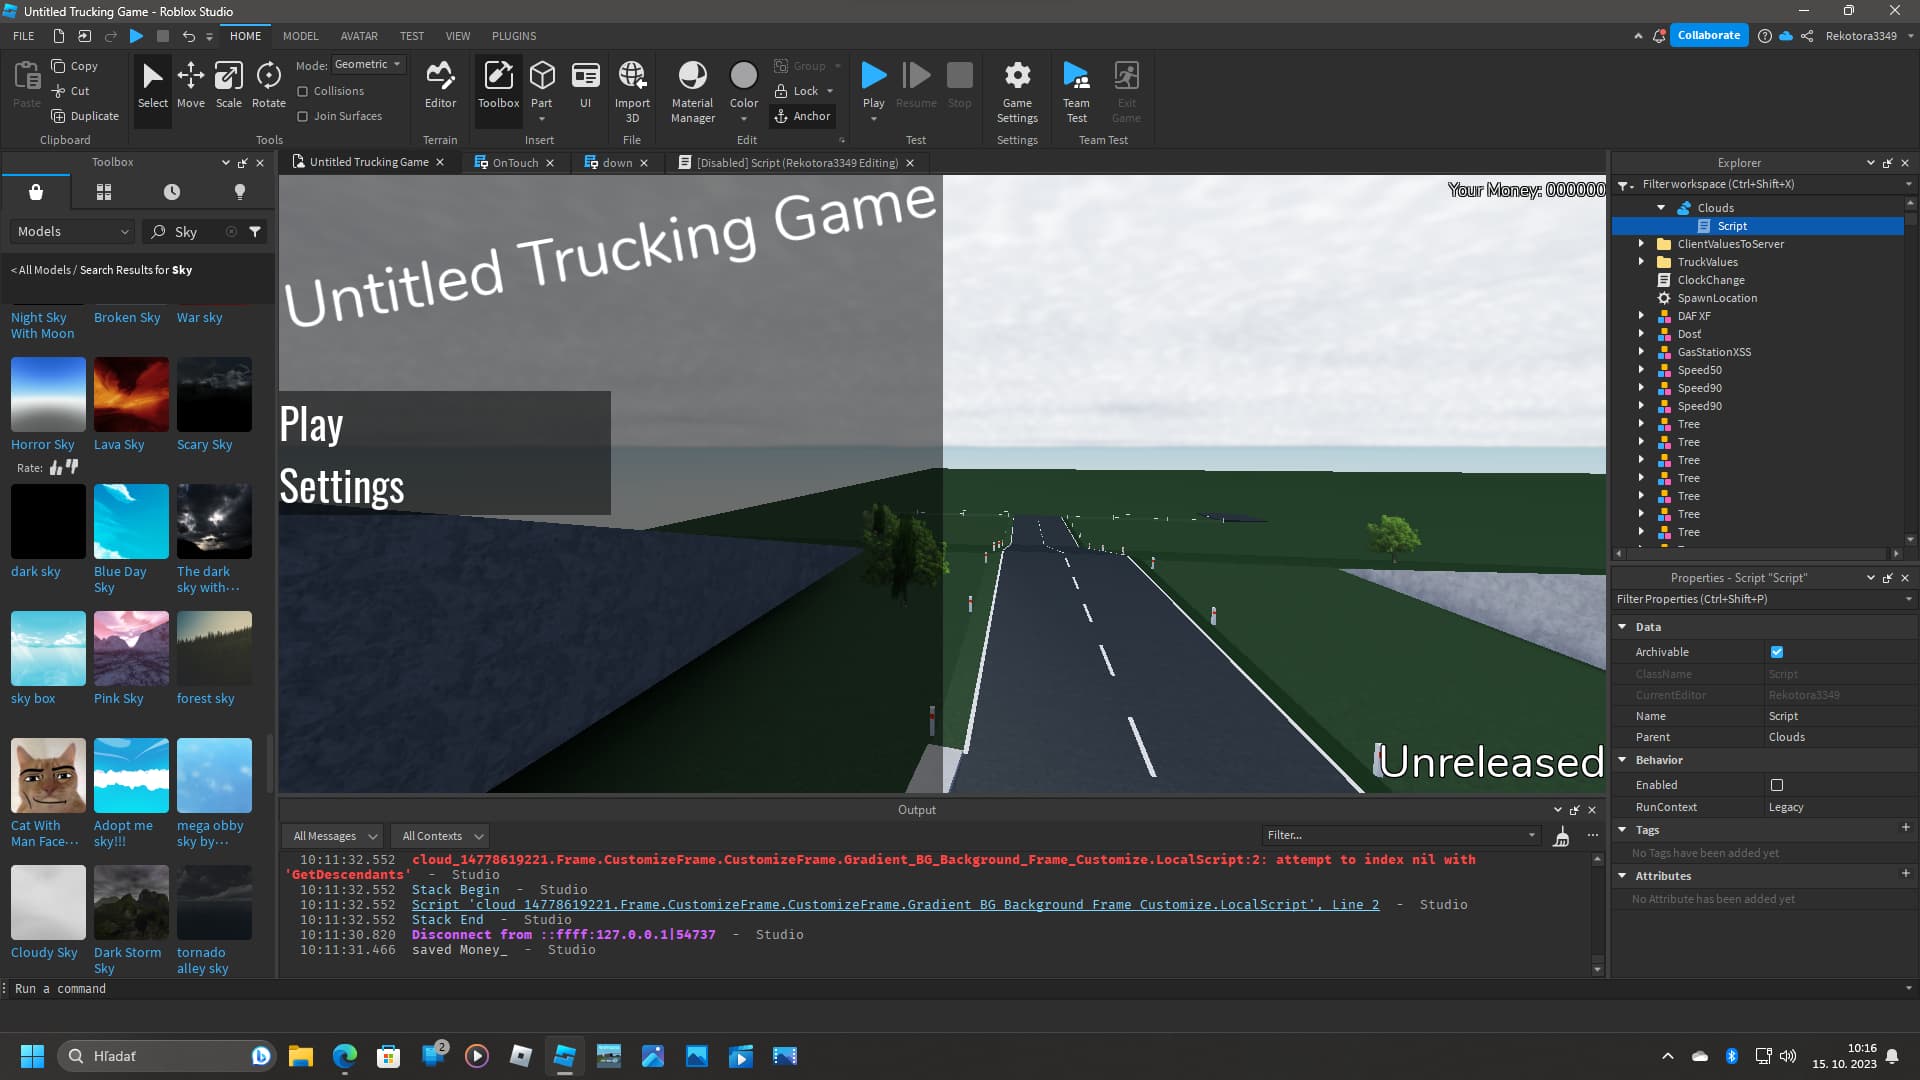Click Play in the game menu
The height and width of the screenshot is (1080, 1920).
coord(311,423)
